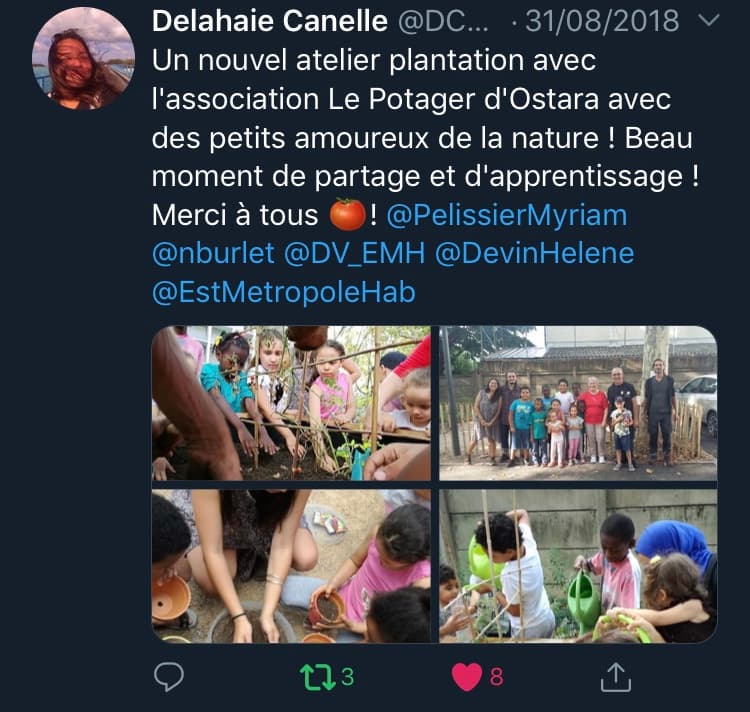The height and width of the screenshot is (712, 750).
Task: Click the tomato emoji in the tweet
Action: pyautogui.click(x=348, y=215)
